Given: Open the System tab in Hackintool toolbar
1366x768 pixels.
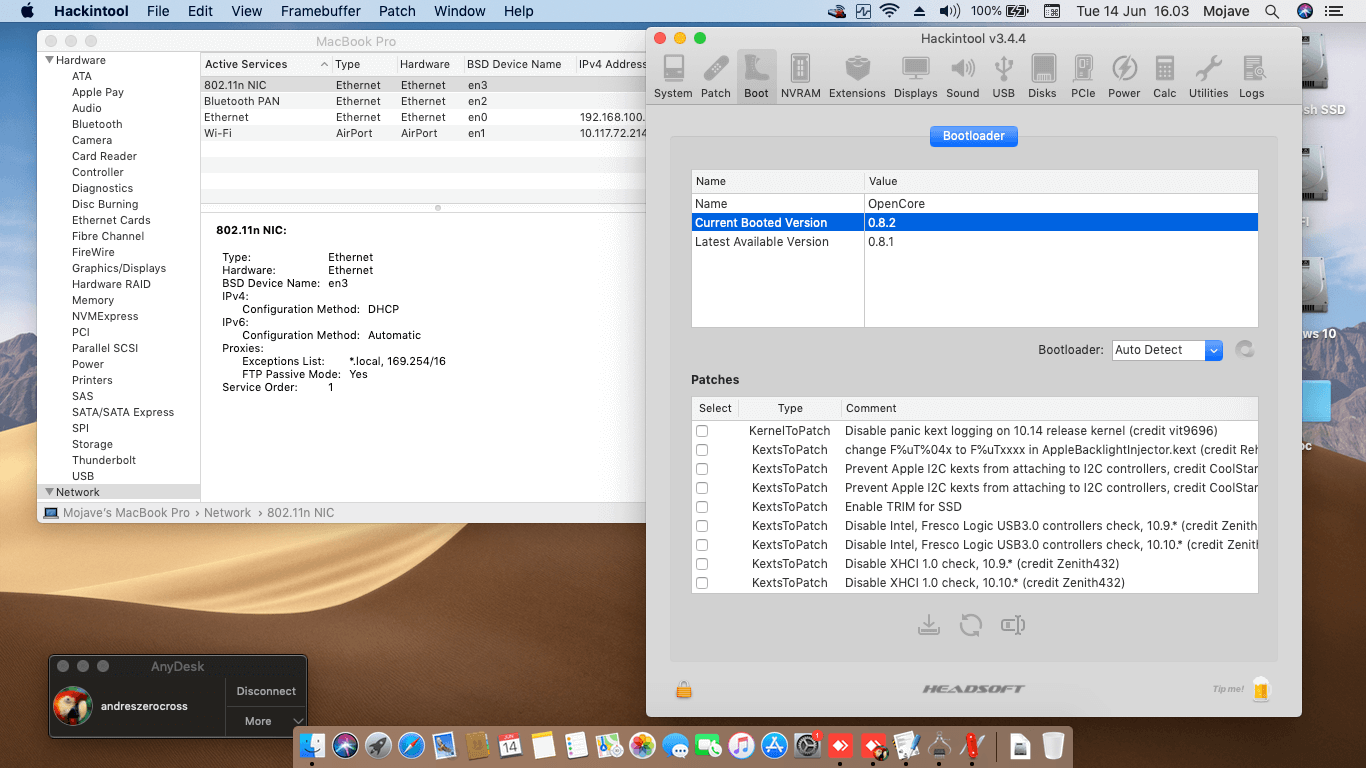Looking at the screenshot, I should [673, 76].
